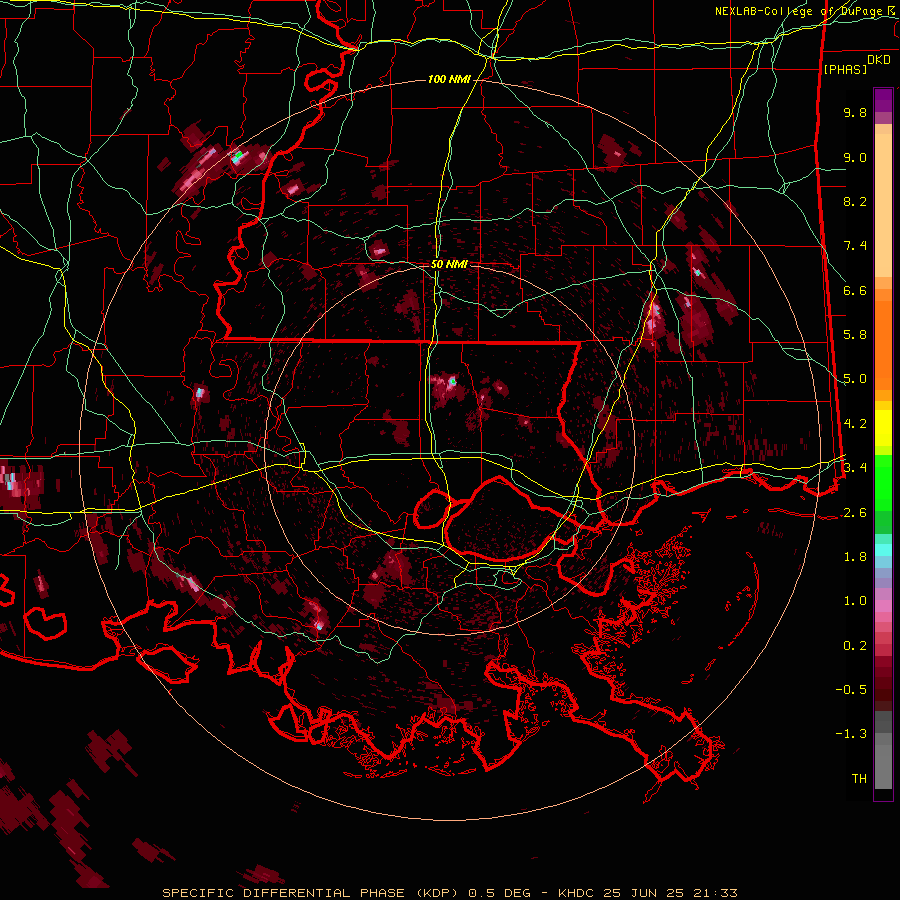The image size is (900, 900).
Task: Click the 5.8 scale value
Action: click(855, 335)
